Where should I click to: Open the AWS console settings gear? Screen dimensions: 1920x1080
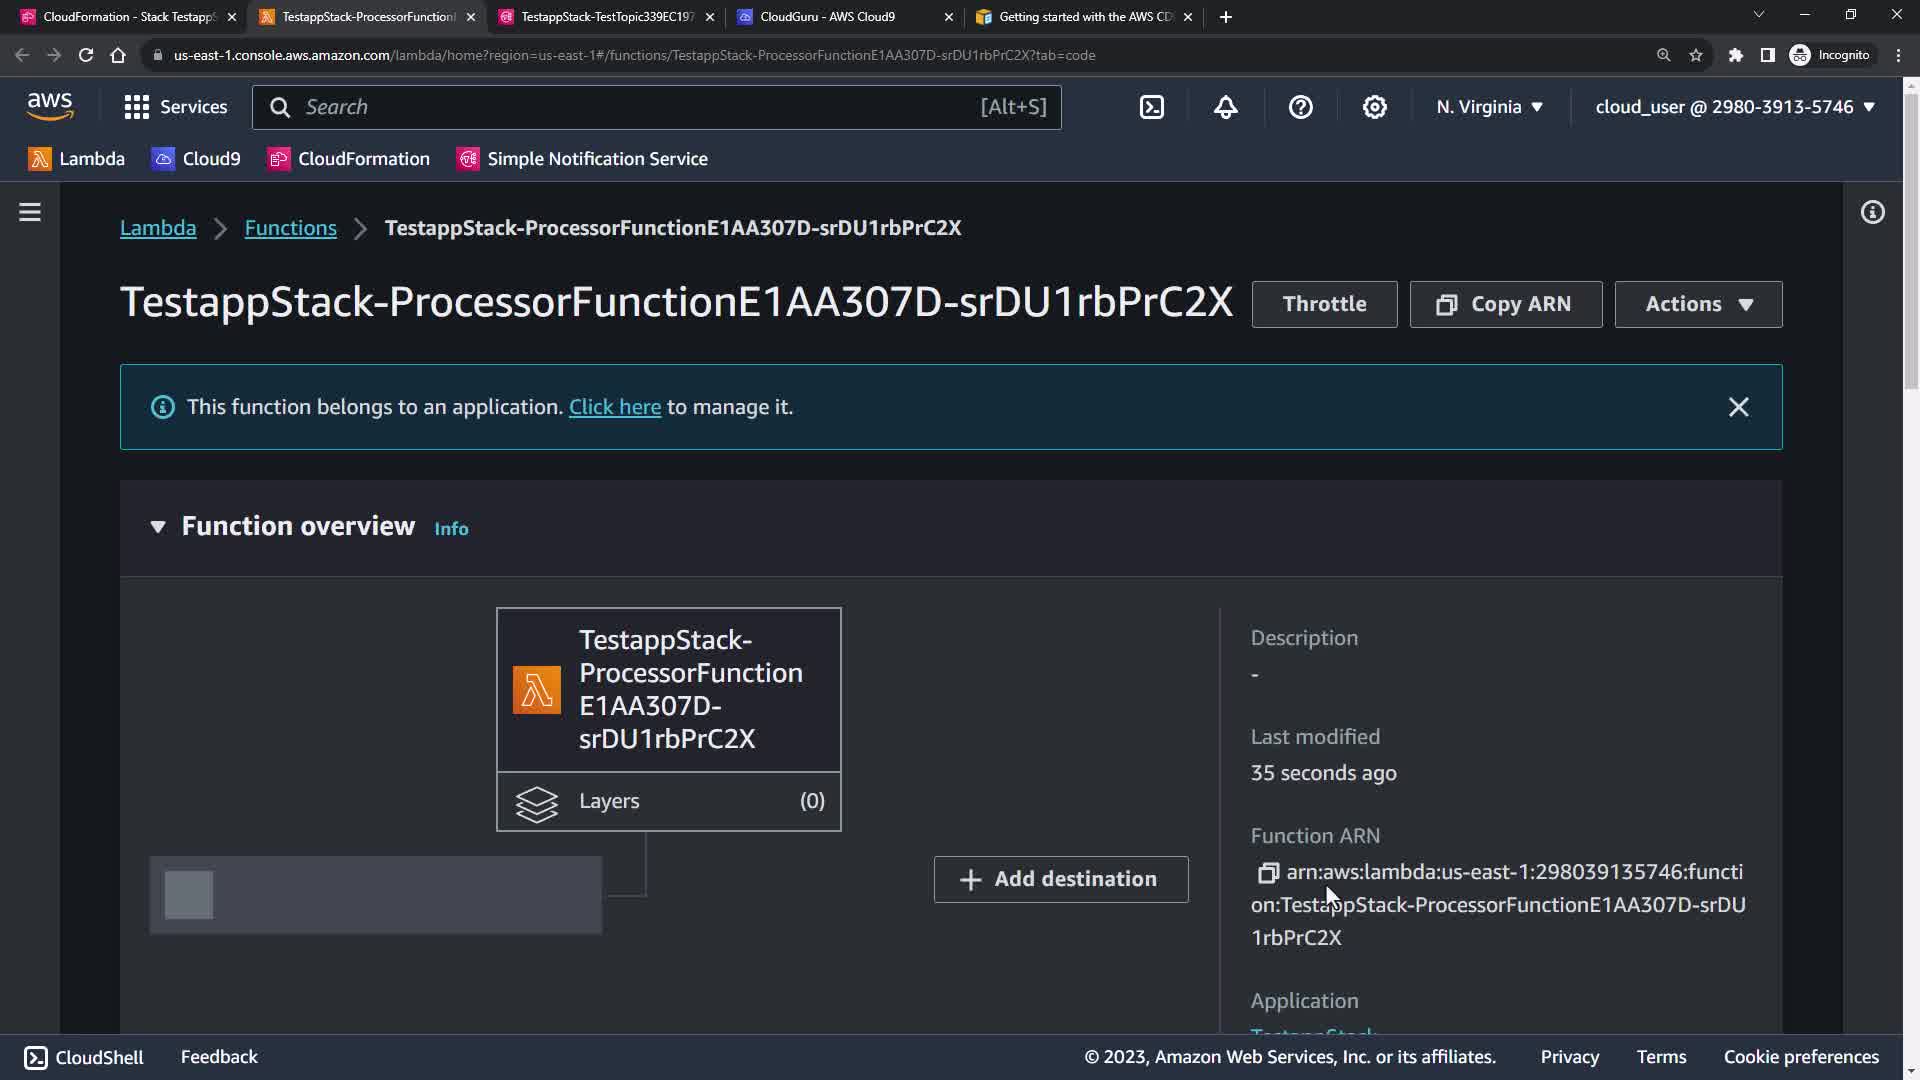(1375, 107)
